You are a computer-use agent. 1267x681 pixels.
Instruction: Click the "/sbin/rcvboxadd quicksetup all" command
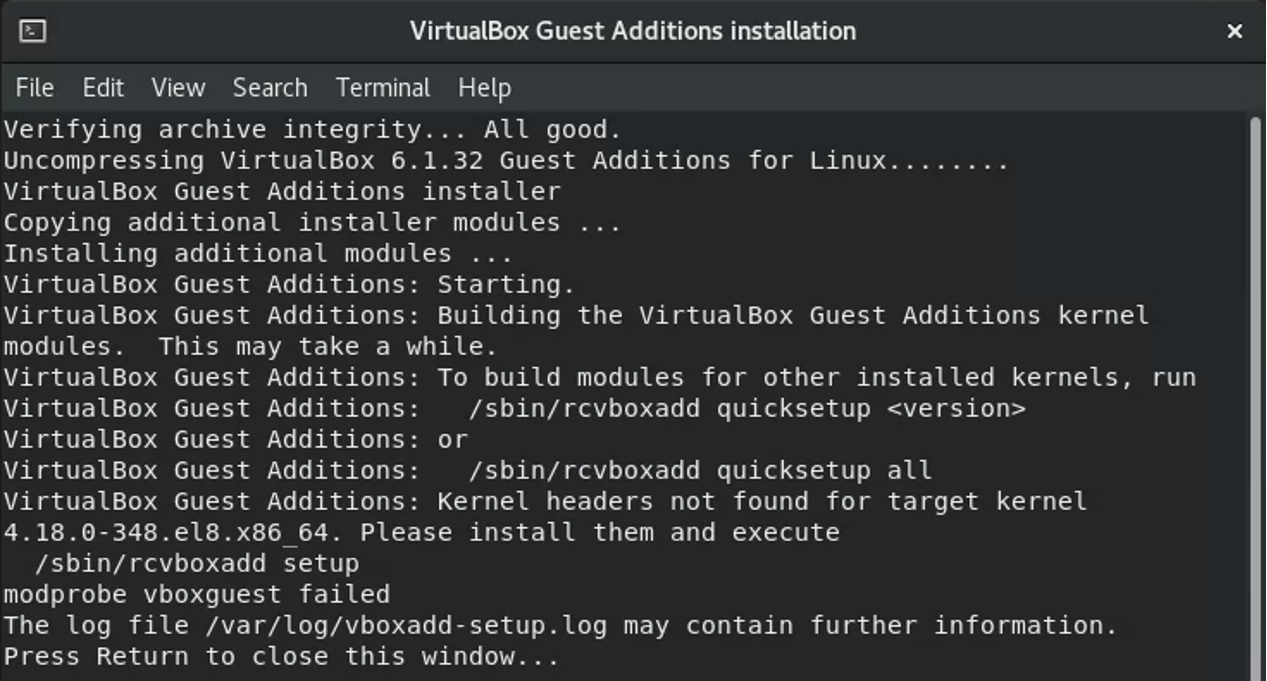click(699, 470)
